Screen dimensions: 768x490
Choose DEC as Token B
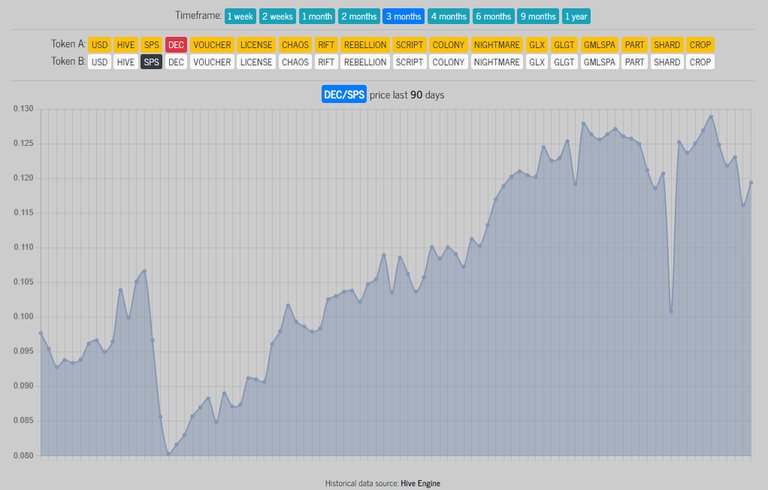(x=176, y=62)
